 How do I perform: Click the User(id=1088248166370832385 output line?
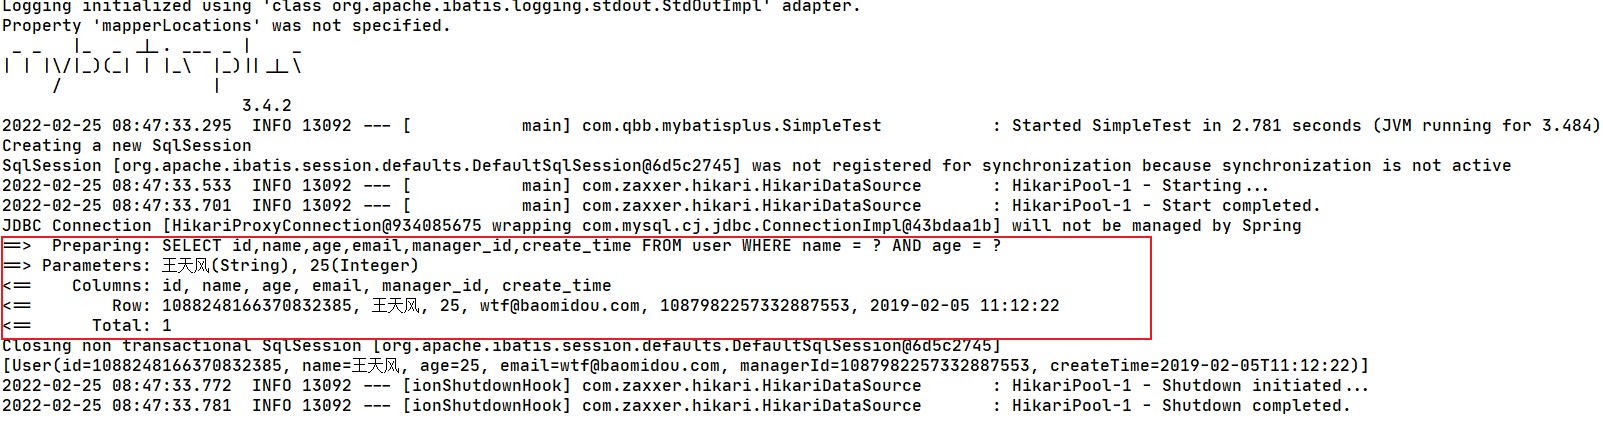point(685,366)
